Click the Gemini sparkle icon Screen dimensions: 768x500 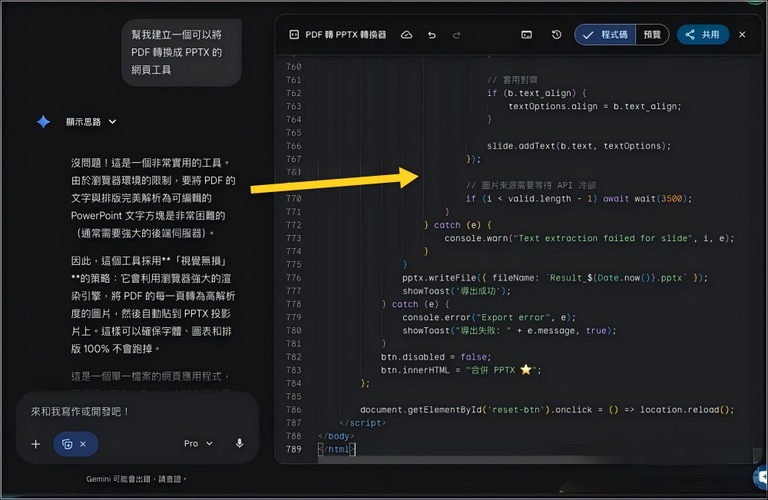(43, 121)
